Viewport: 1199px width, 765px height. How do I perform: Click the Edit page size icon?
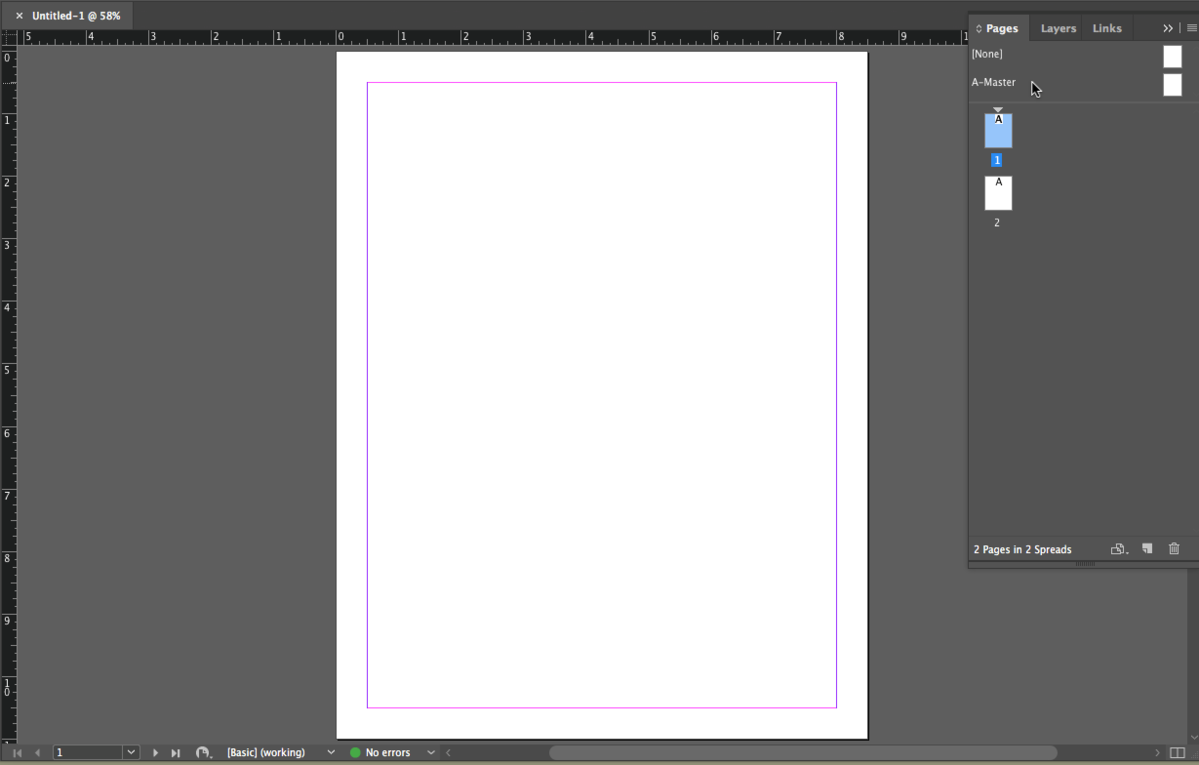point(1119,549)
